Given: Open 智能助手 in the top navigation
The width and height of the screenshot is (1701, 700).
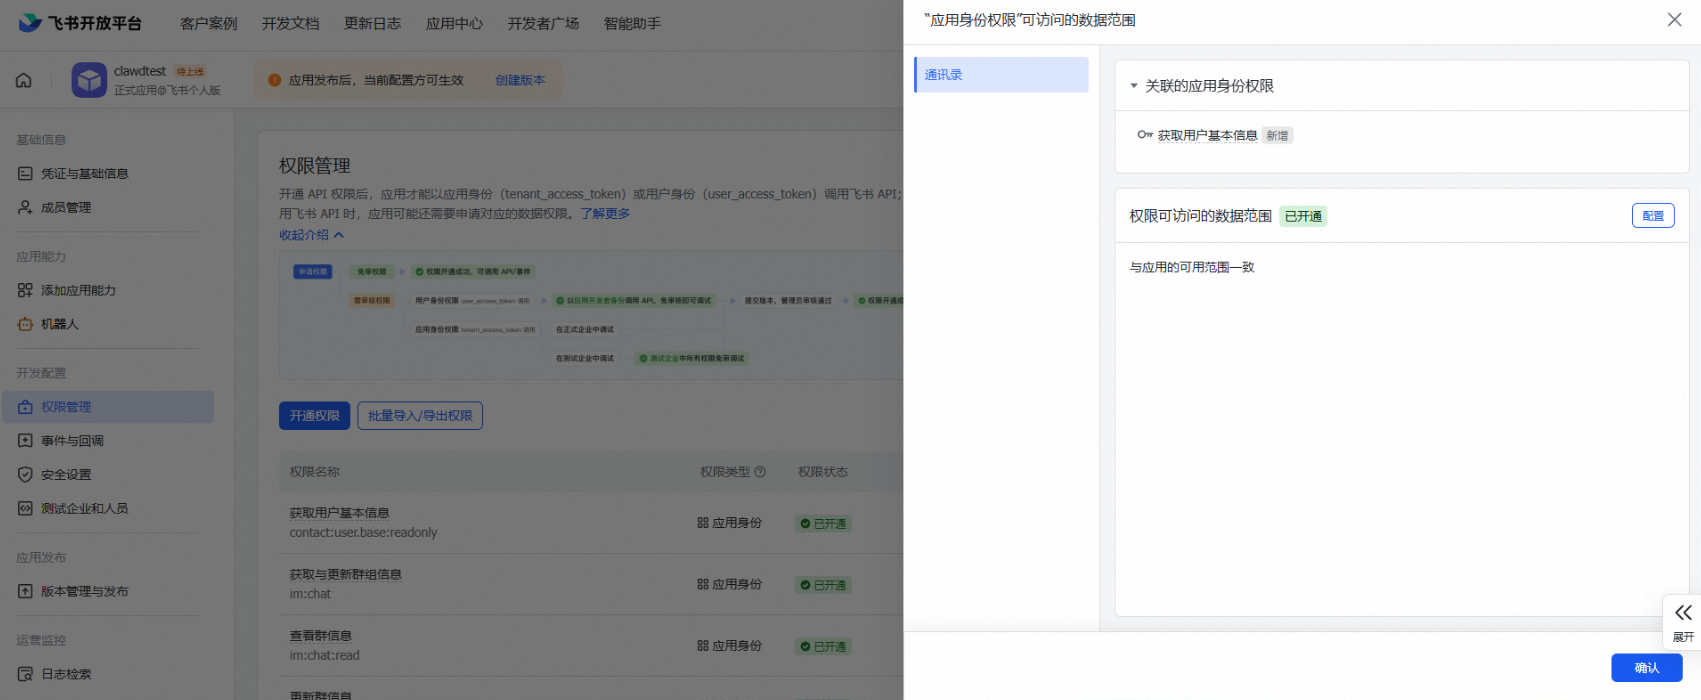Looking at the screenshot, I should pos(632,24).
